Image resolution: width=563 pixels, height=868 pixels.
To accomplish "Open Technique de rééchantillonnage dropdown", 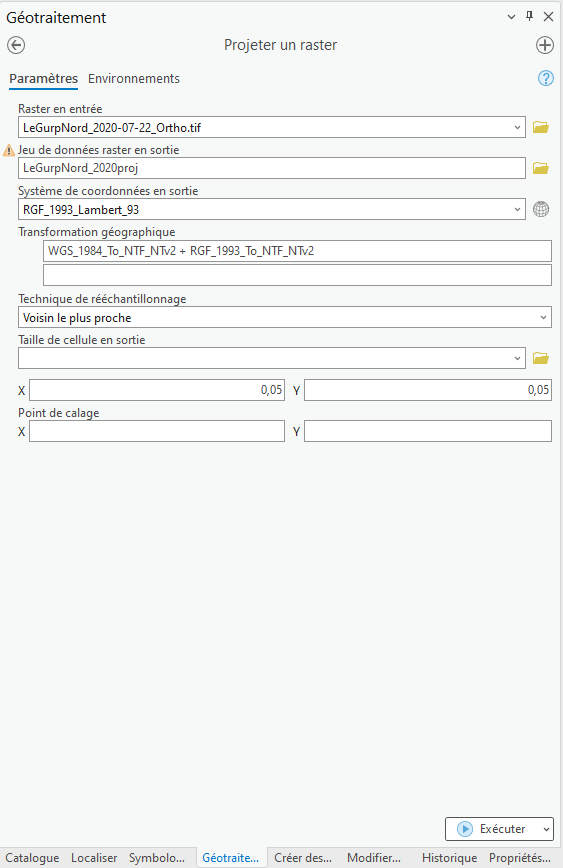I will 543,317.
